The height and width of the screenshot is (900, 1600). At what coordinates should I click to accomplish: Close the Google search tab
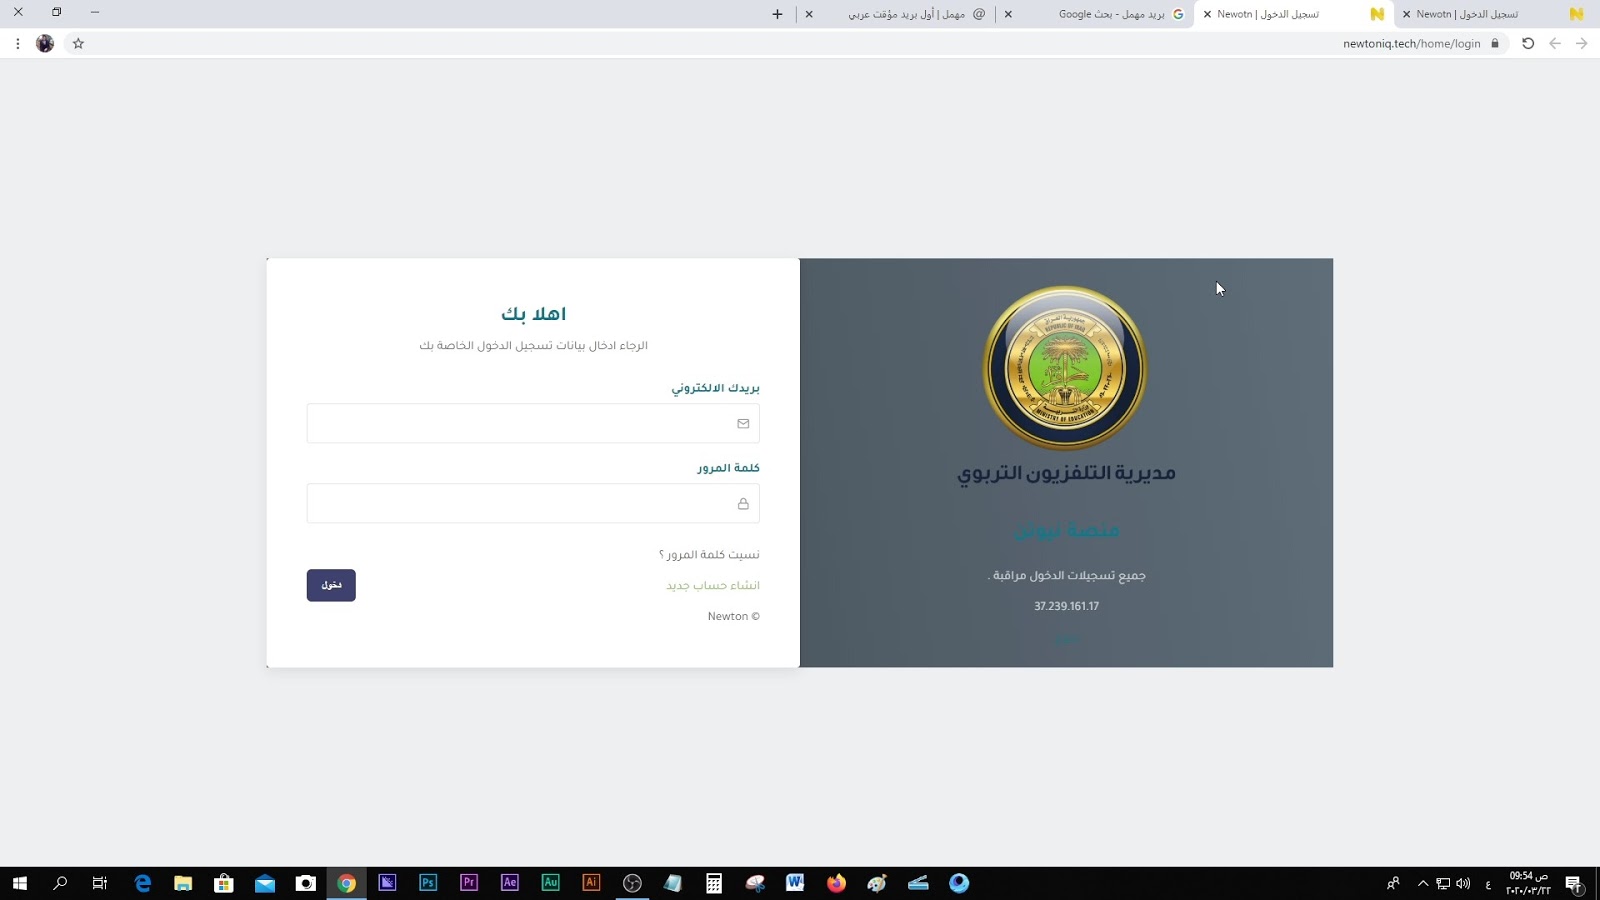point(1008,14)
